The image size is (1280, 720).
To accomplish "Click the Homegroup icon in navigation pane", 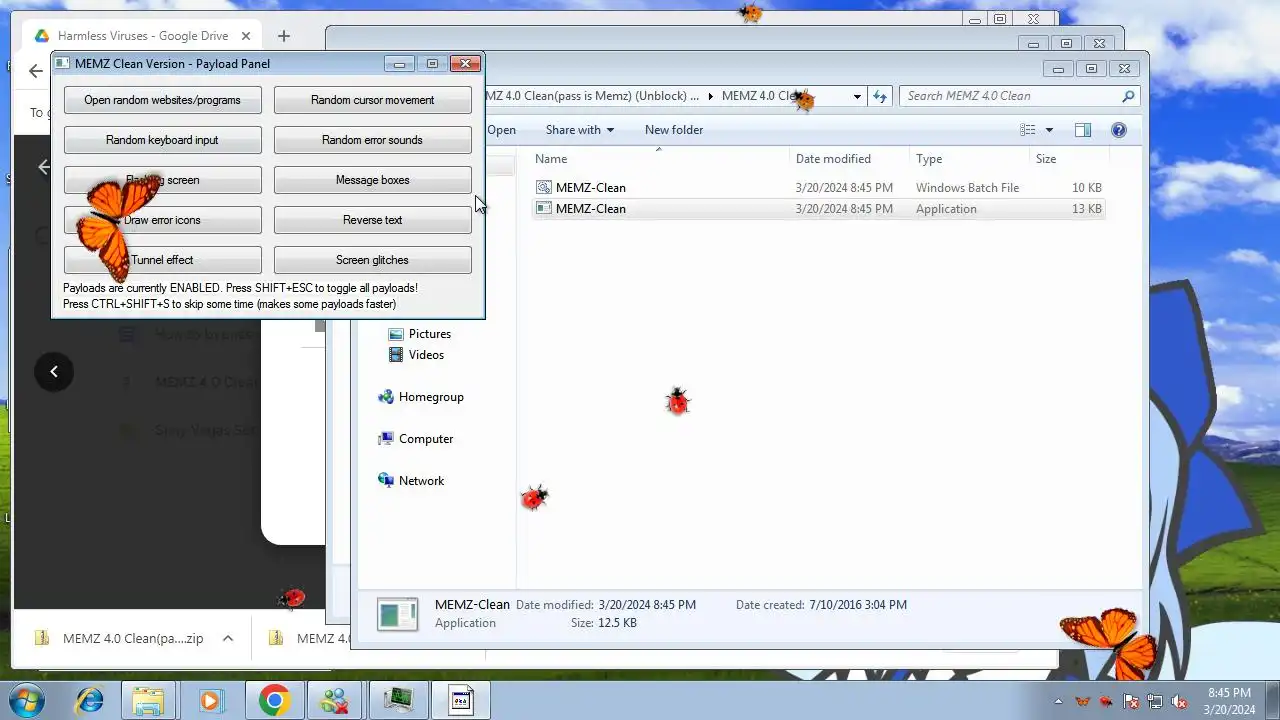I will click(386, 397).
